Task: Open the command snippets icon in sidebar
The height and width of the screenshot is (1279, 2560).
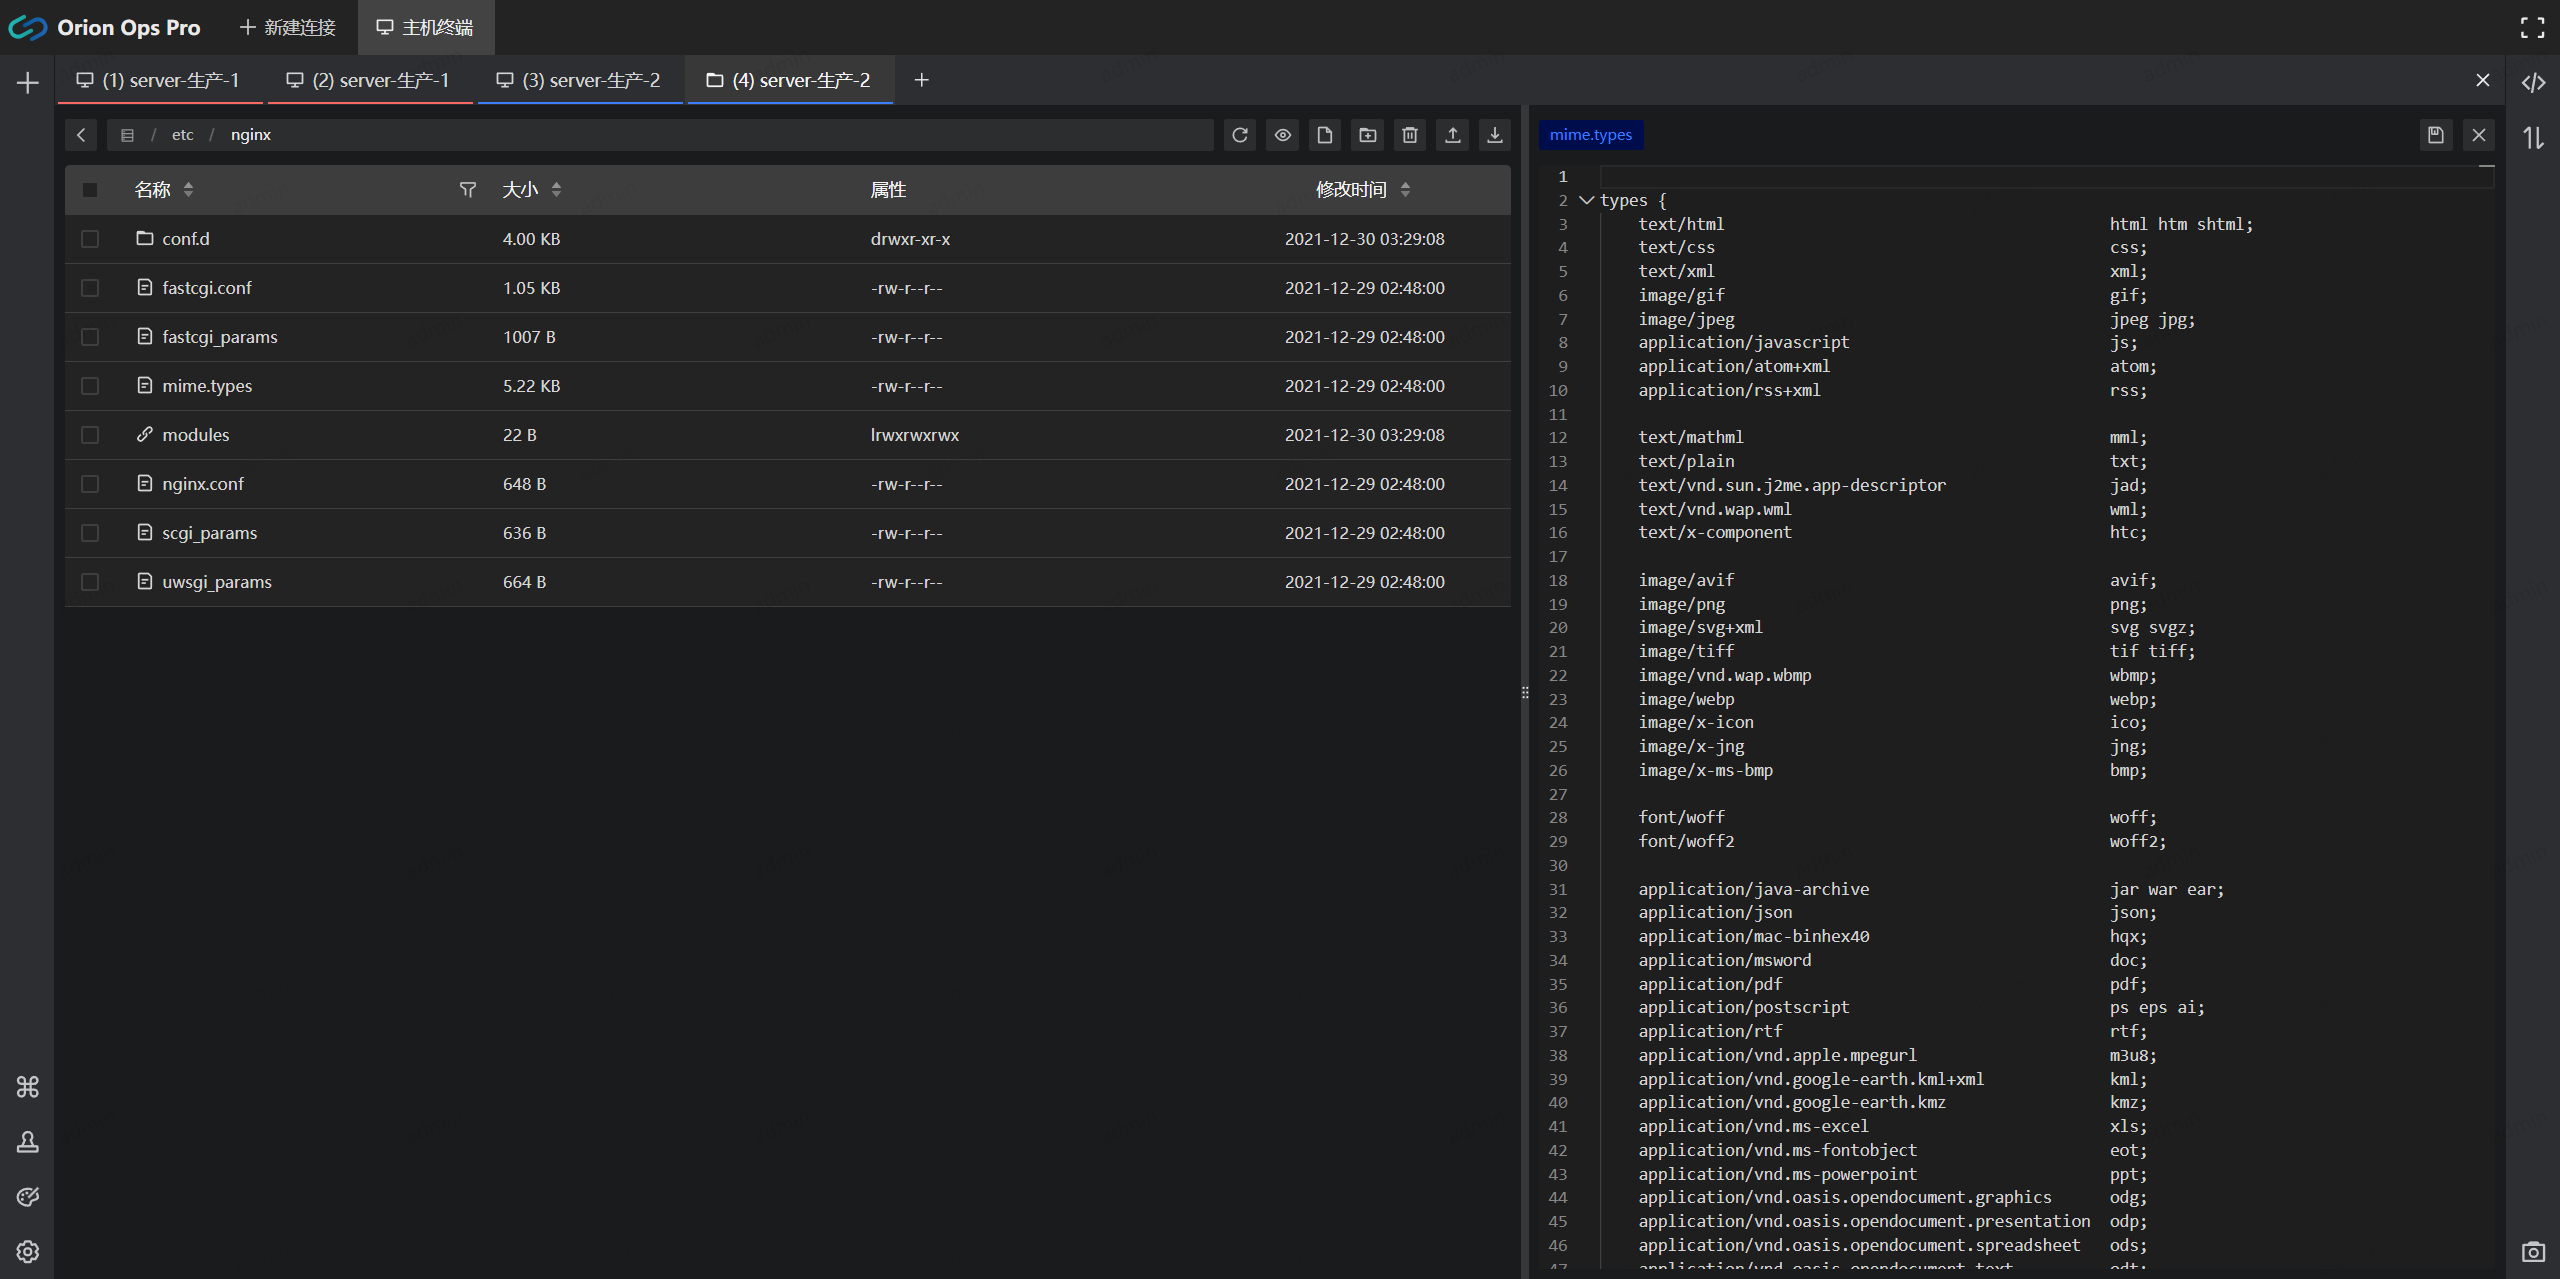Action: pos(27,1087)
